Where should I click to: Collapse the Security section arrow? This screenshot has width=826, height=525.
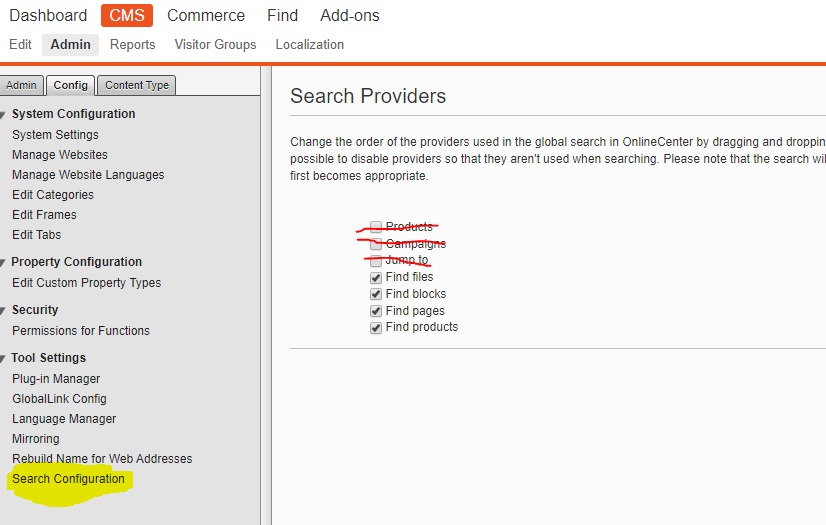tap(4, 310)
